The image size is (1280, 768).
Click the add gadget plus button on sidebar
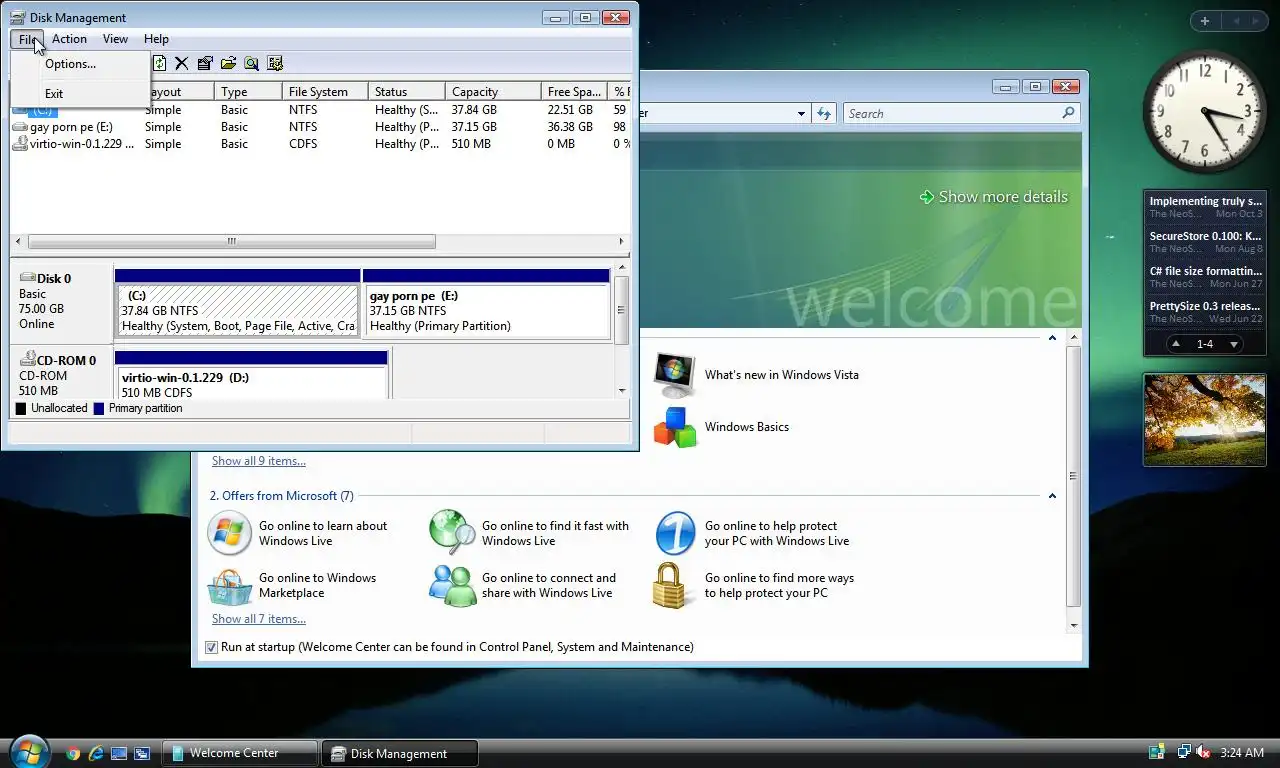pyautogui.click(x=1205, y=21)
